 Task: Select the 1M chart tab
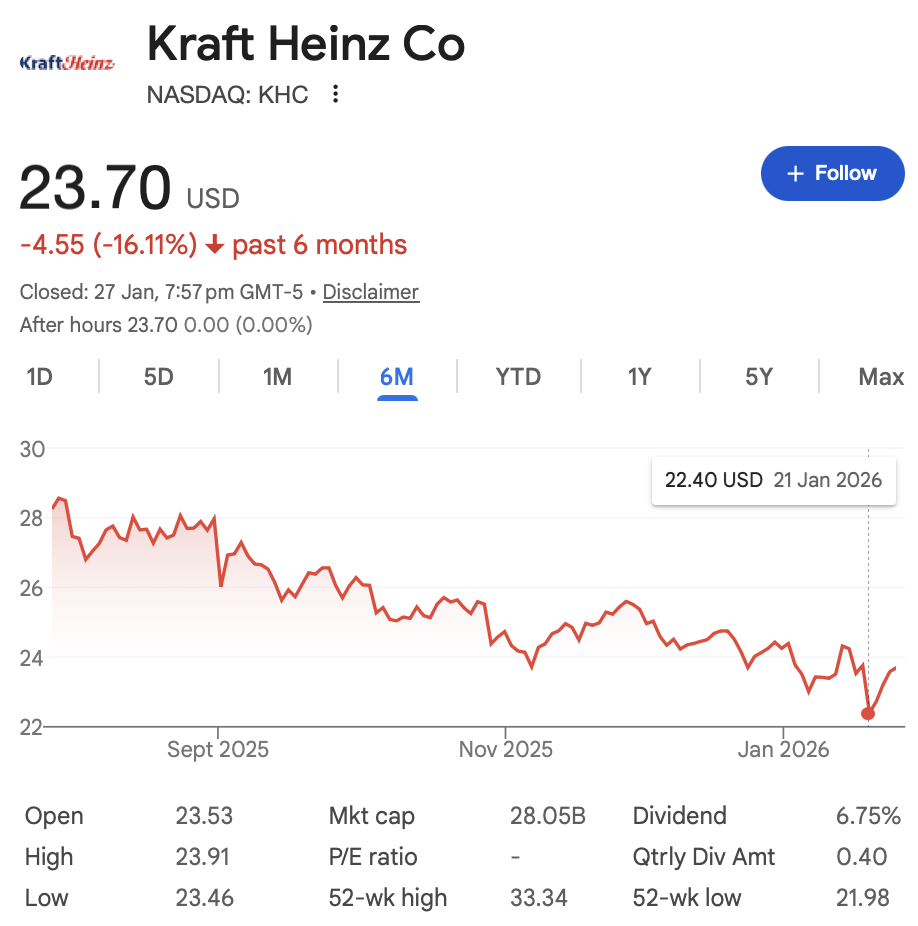(277, 377)
